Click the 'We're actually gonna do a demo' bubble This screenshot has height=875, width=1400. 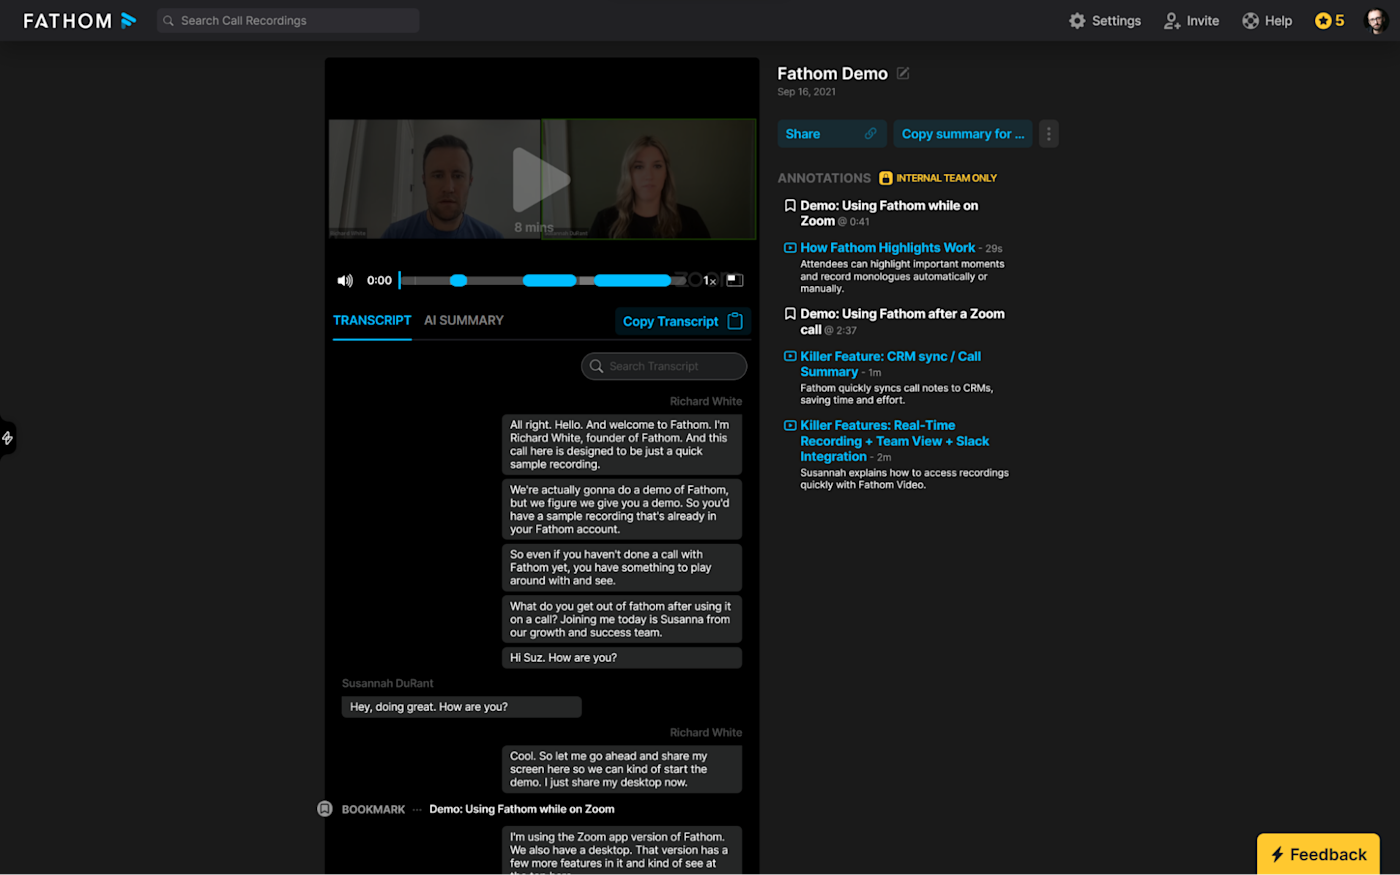point(622,510)
